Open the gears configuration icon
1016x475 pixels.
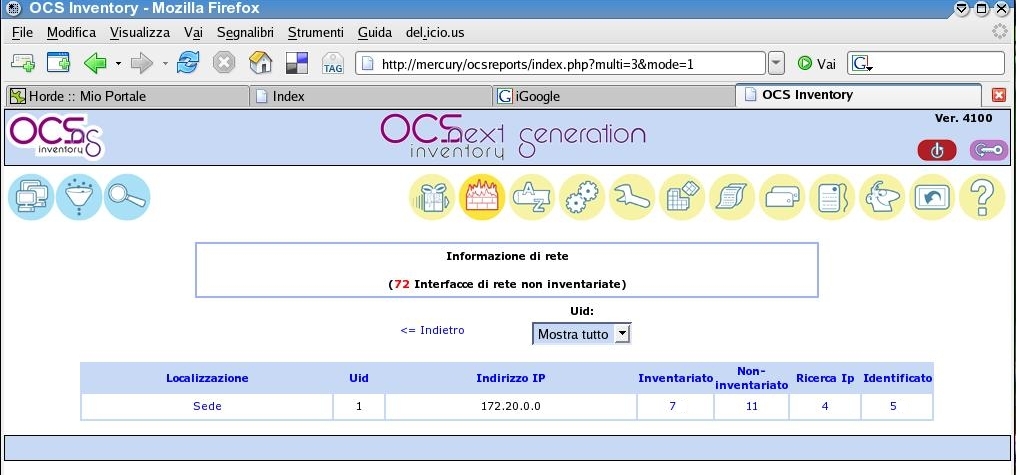coord(583,198)
